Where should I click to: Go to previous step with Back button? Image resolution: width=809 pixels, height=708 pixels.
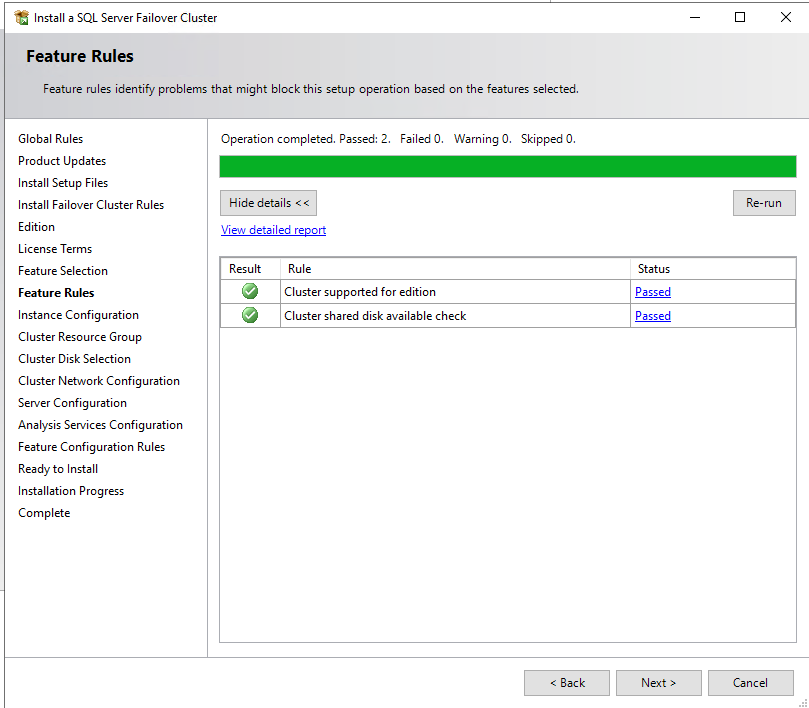click(x=567, y=683)
